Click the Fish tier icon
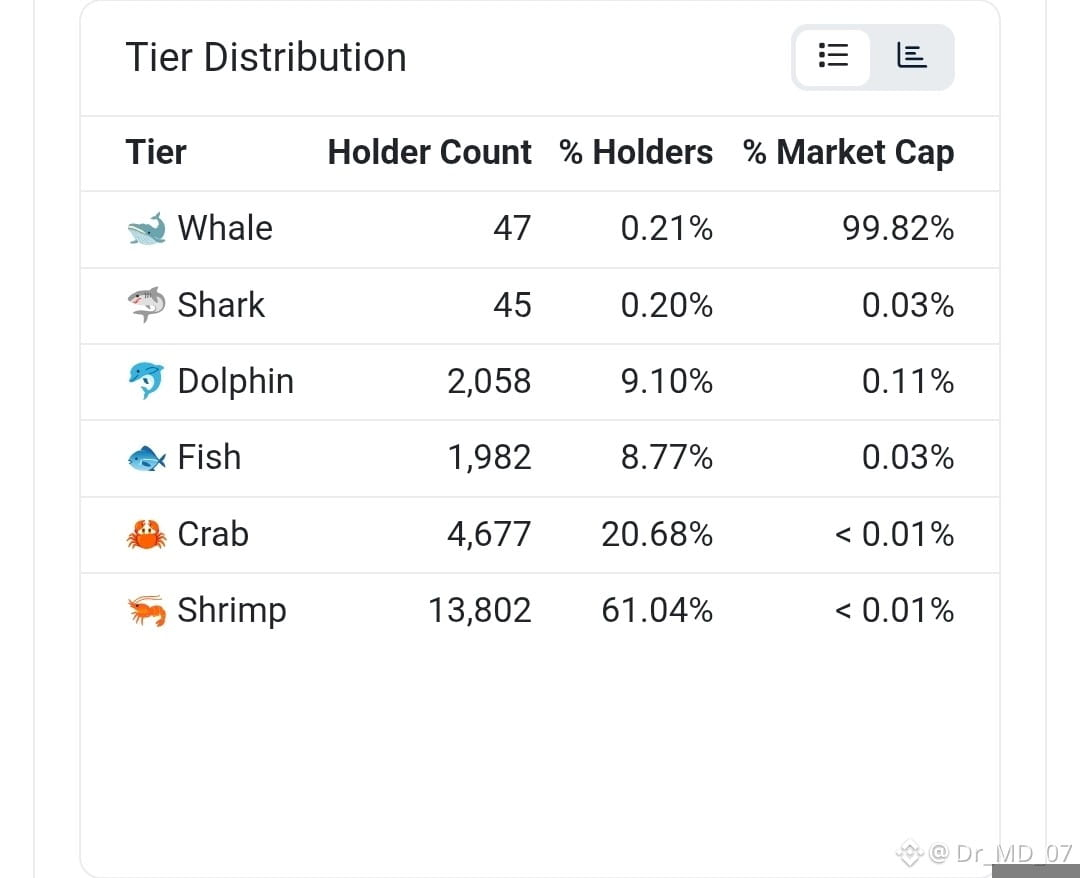The height and width of the screenshot is (878, 1080). coord(147,458)
